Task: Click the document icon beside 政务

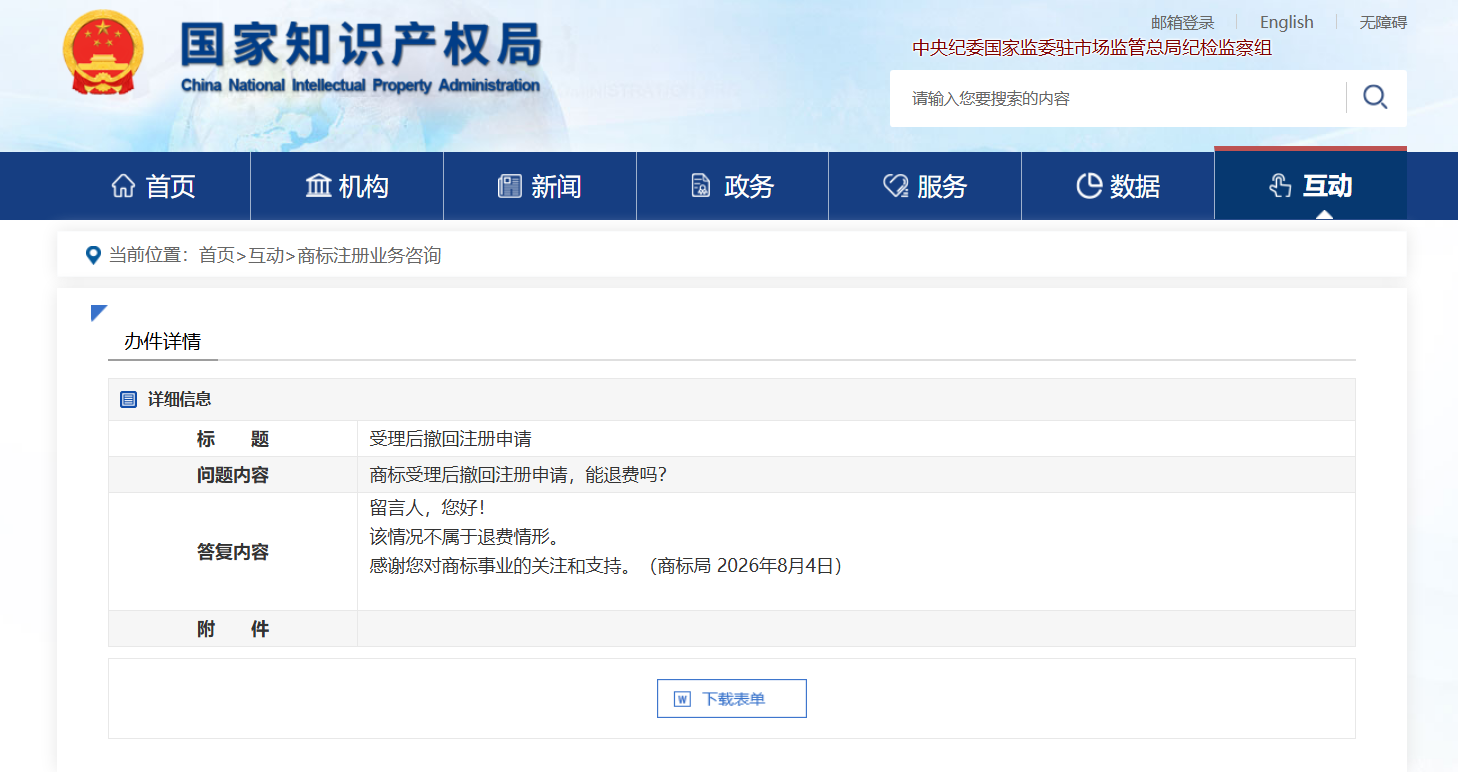Action: tap(701, 186)
